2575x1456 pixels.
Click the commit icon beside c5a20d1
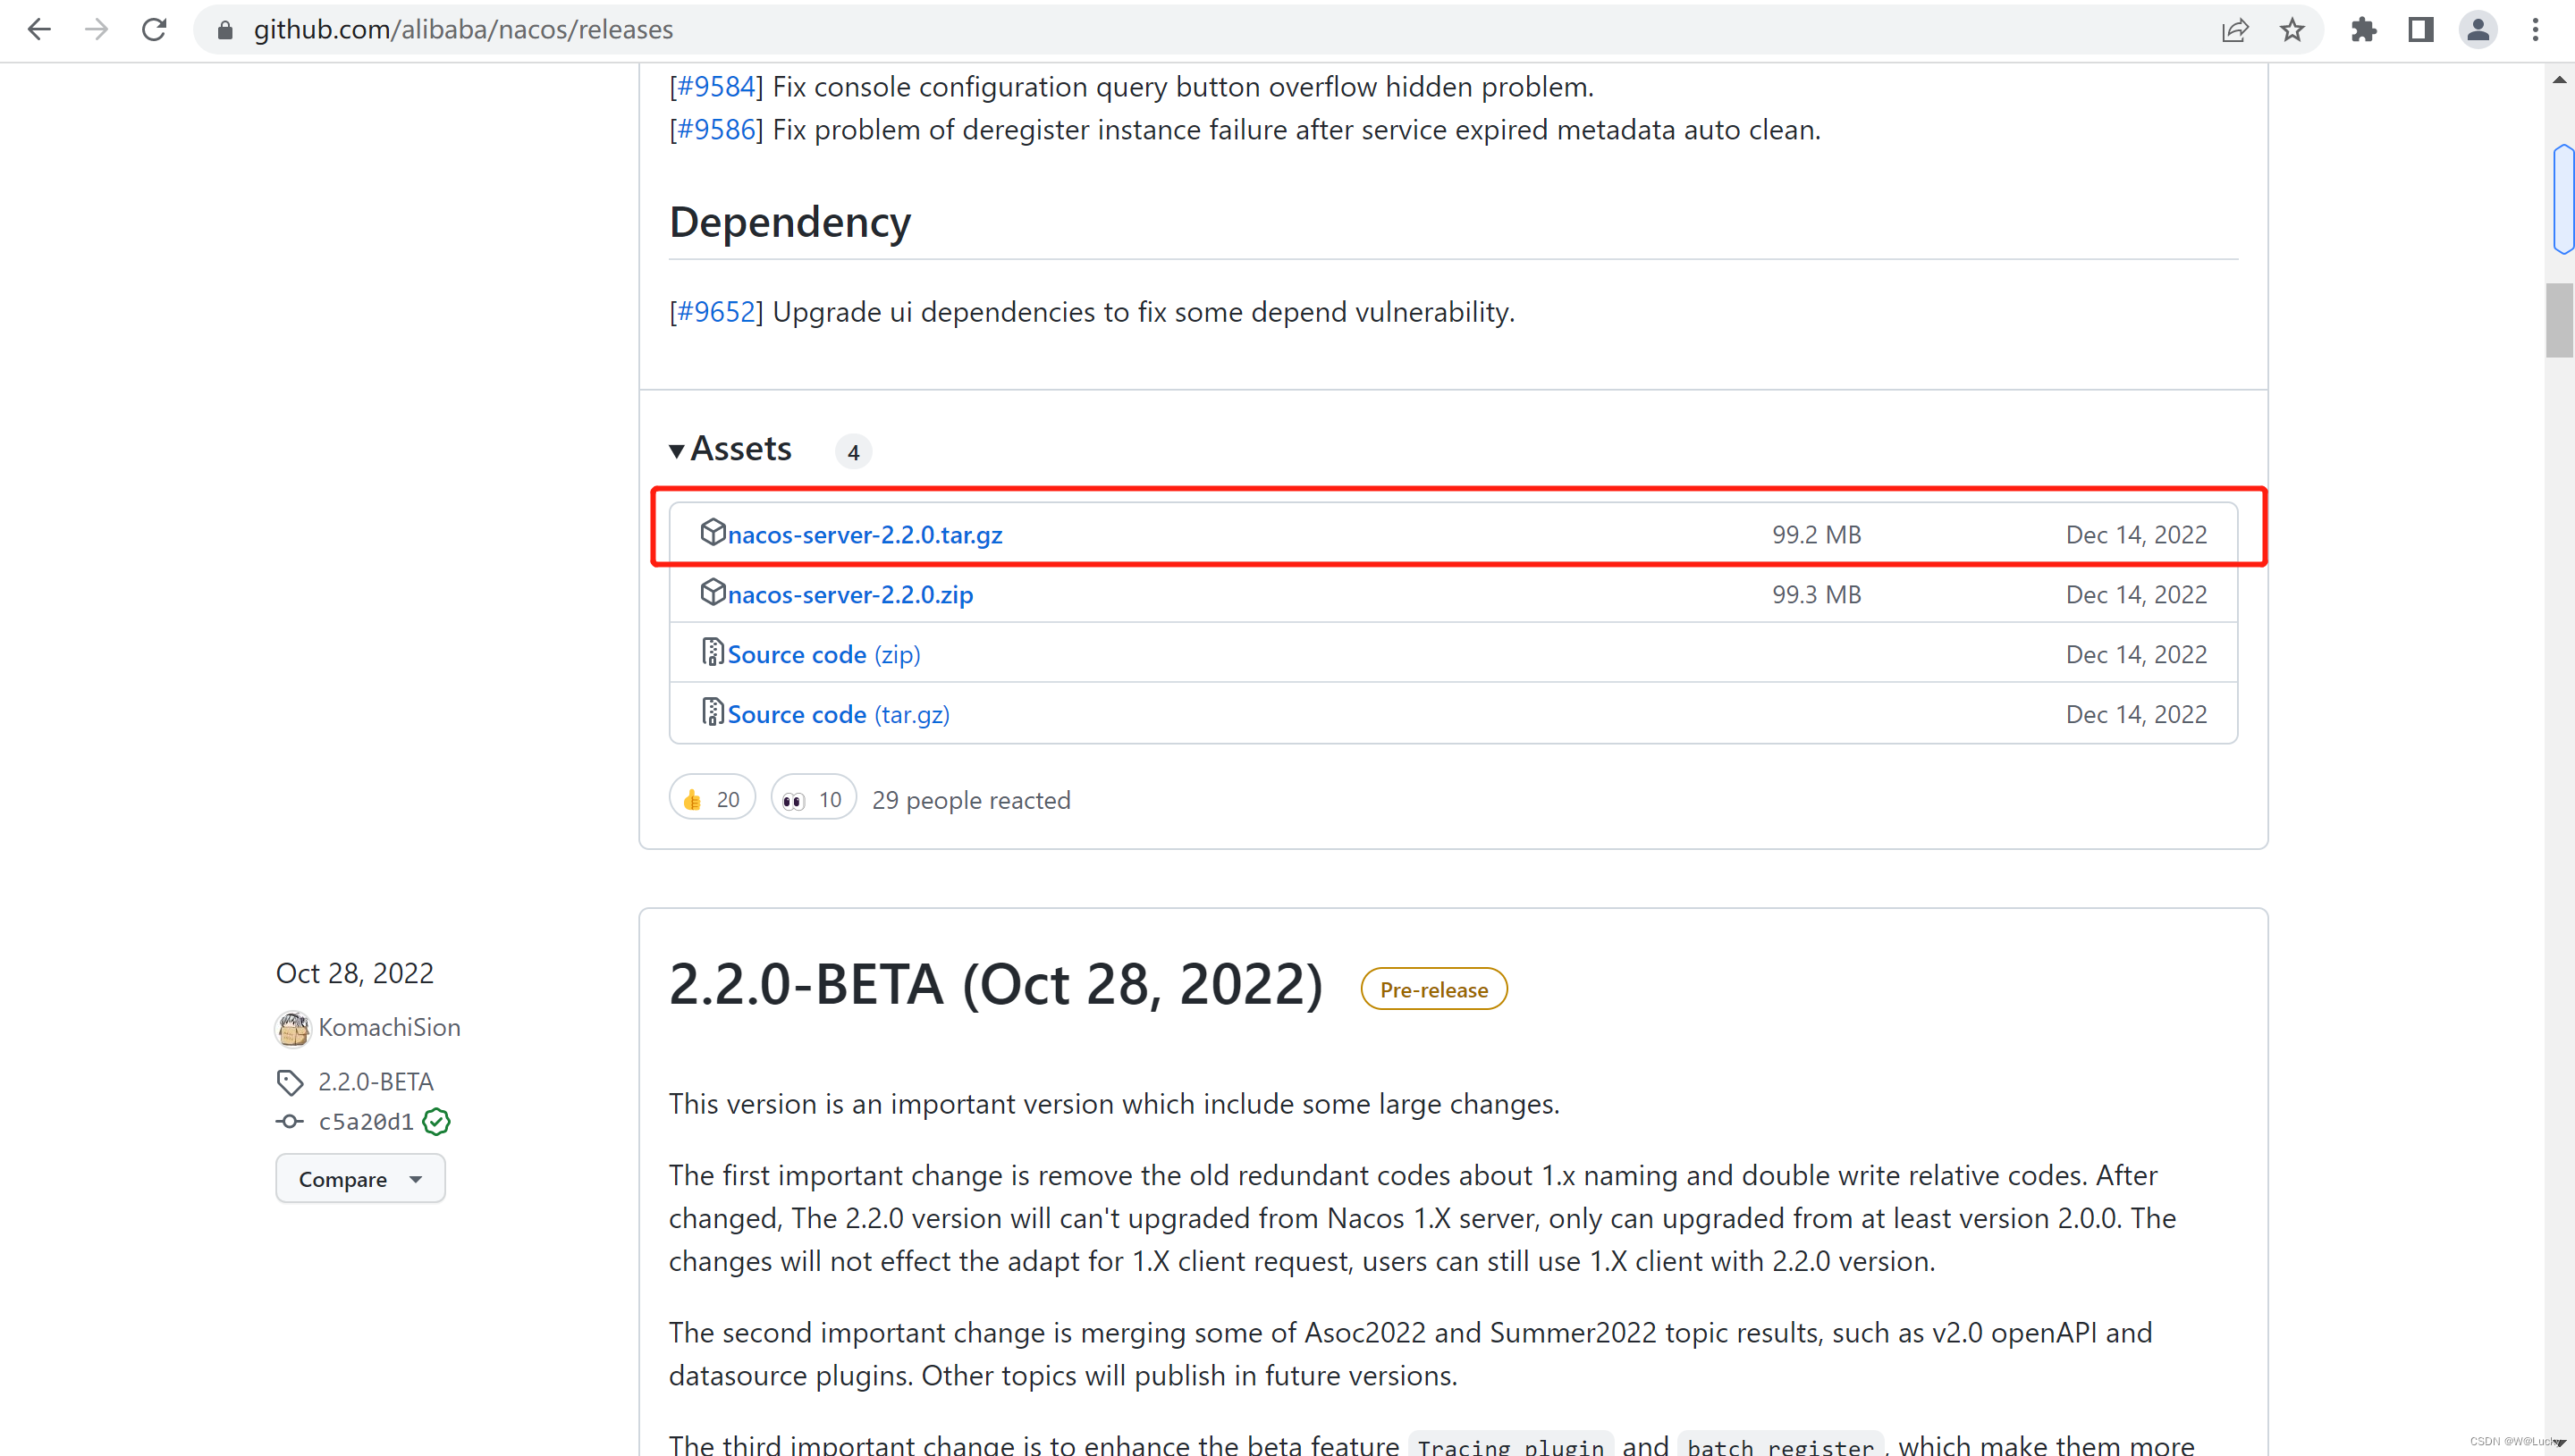coord(290,1122)
